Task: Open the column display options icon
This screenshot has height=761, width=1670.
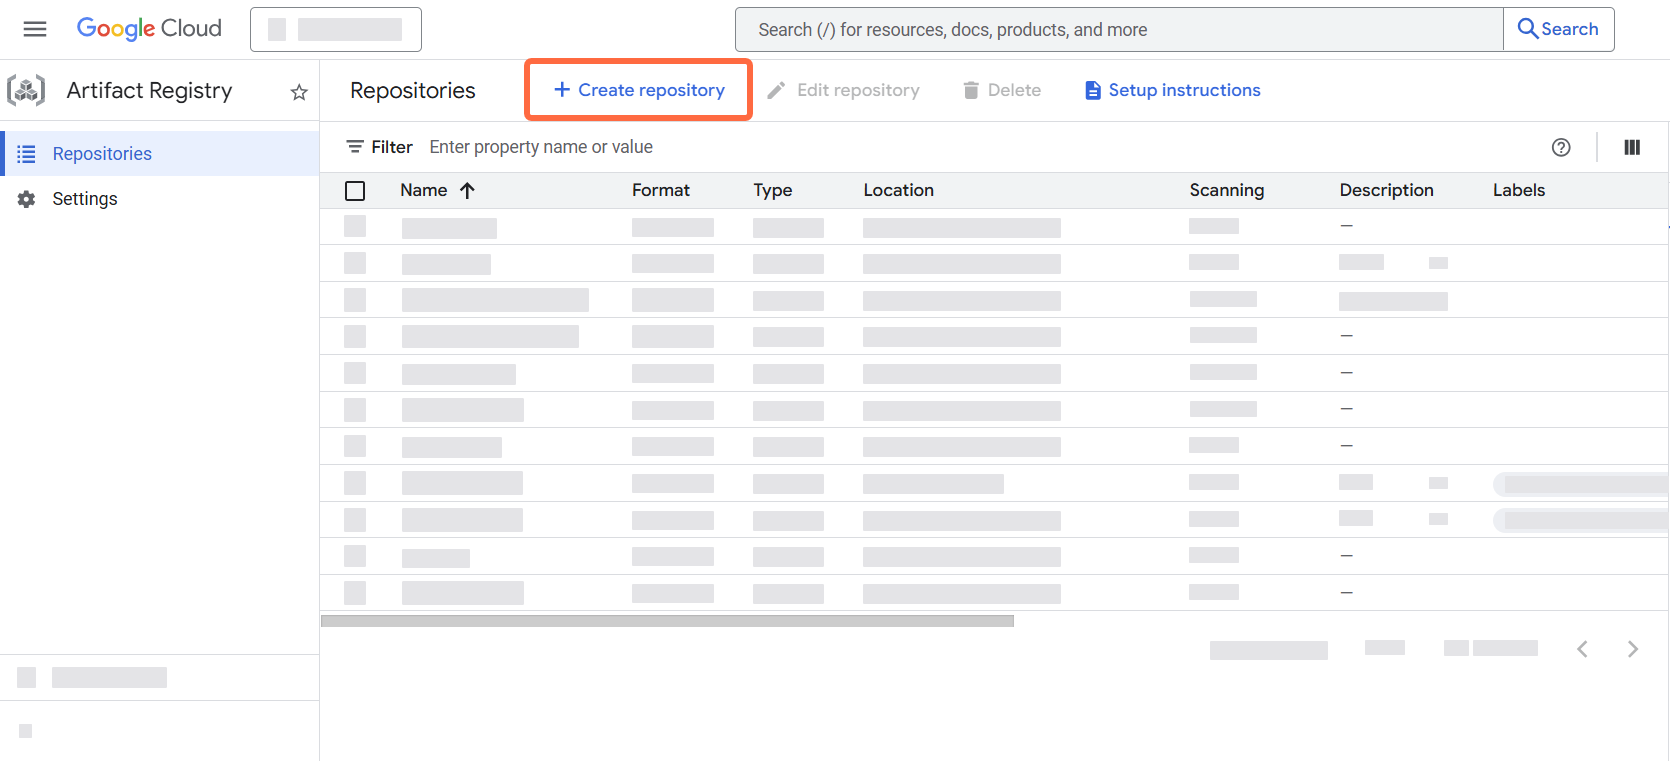Action: [x=1632, y=147]
